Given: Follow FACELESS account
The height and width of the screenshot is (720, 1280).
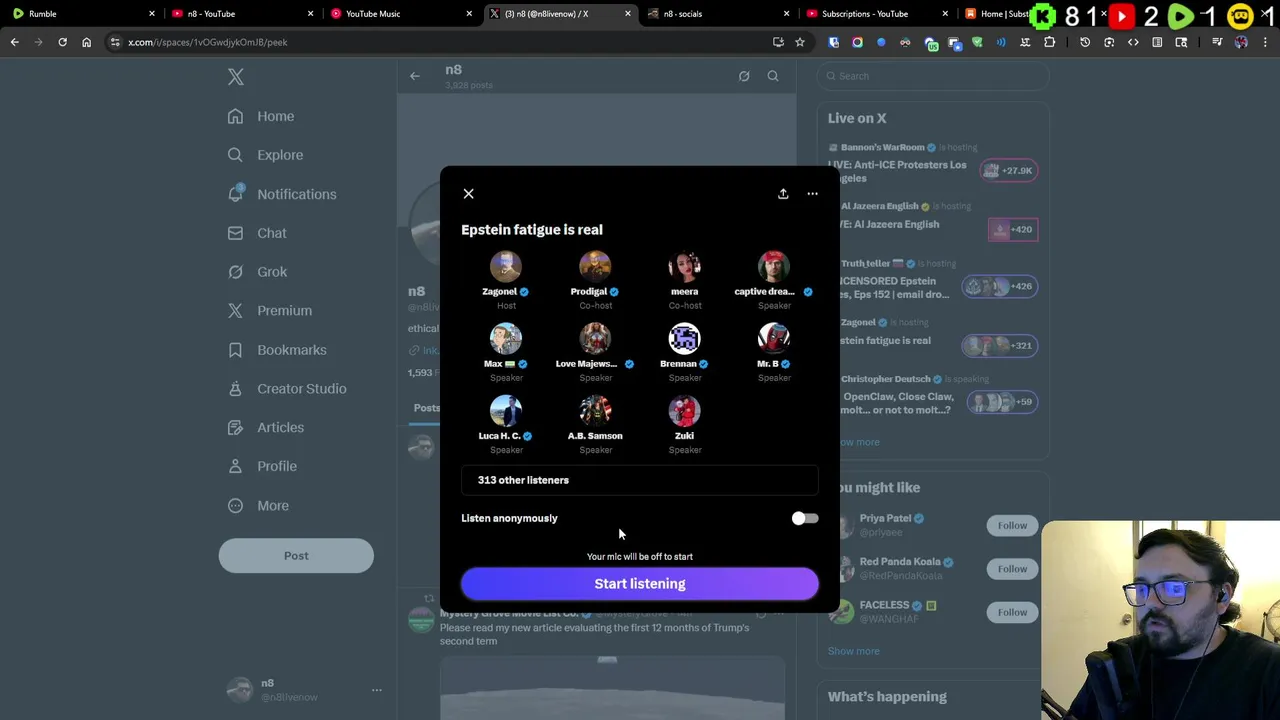Looking at the screenshot, I should (1012, 612).
